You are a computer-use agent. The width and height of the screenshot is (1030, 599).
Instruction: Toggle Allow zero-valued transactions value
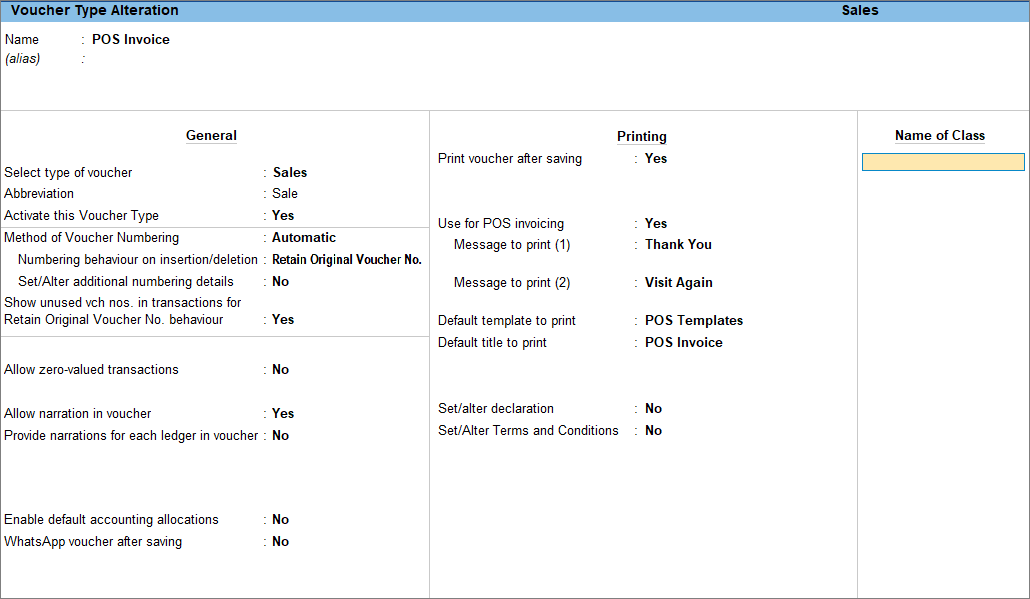coord(280,369)
